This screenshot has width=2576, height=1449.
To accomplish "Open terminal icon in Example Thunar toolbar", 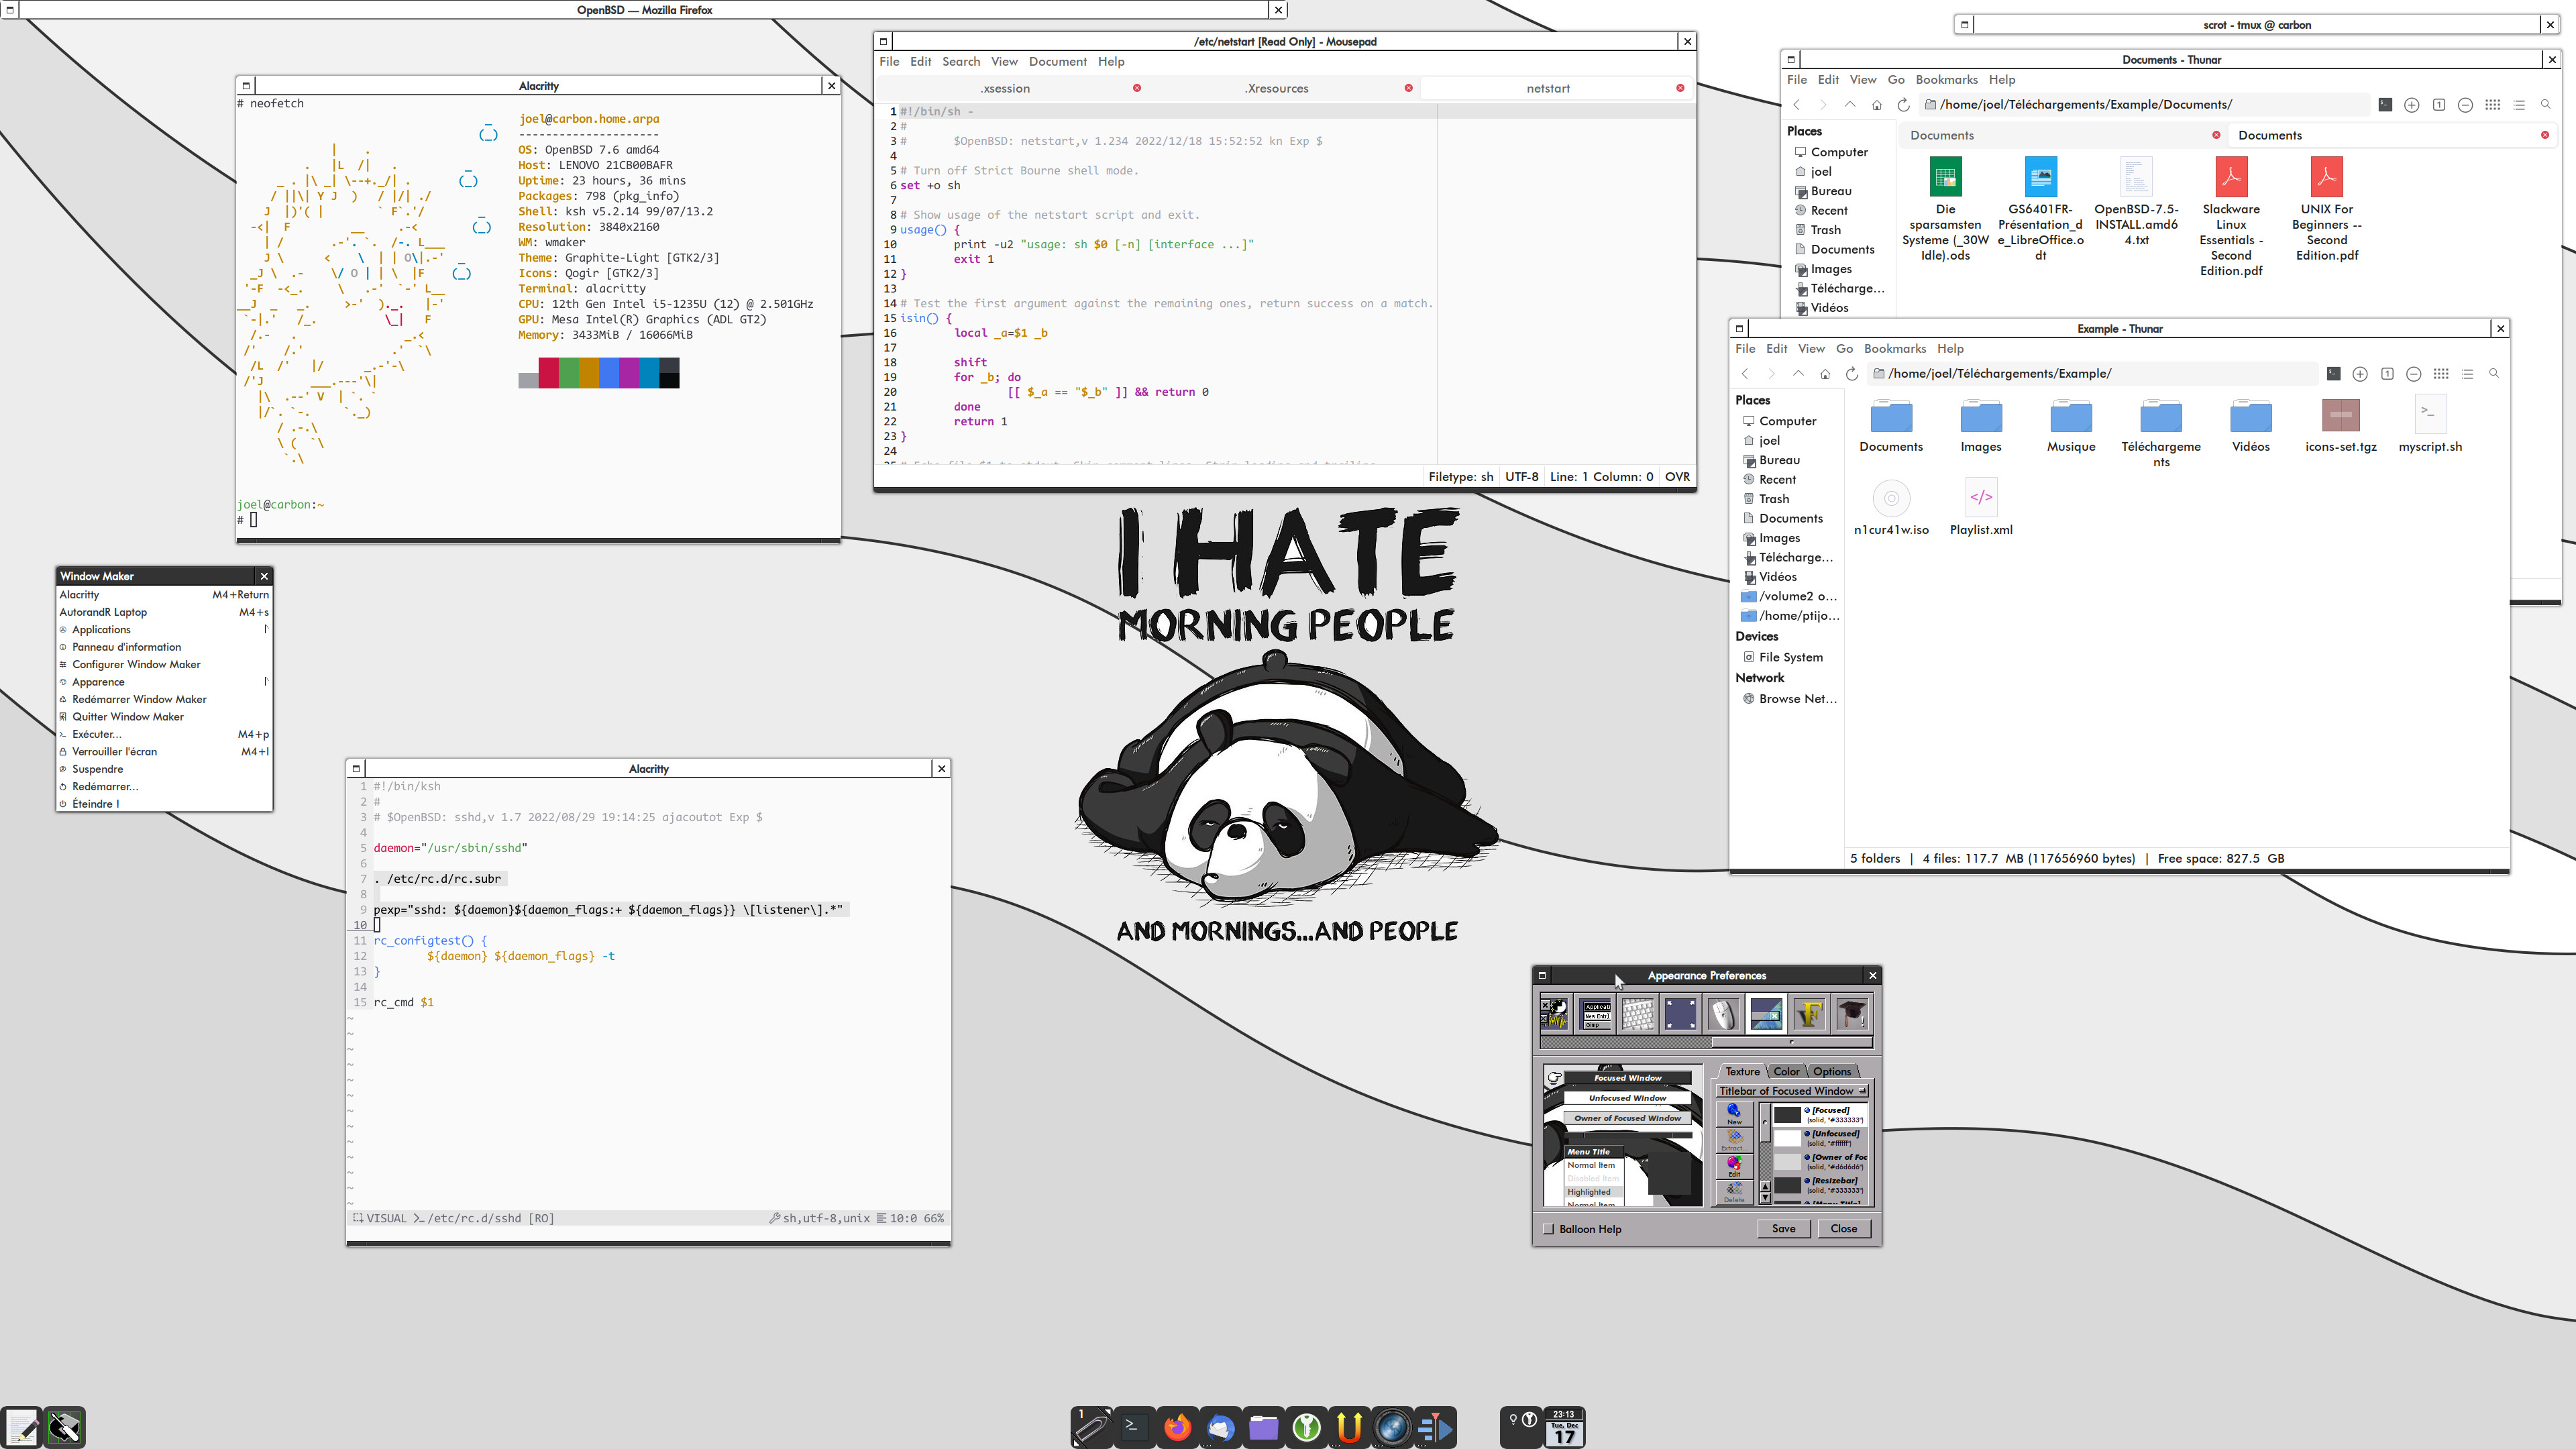I will tap(2333, 374).
